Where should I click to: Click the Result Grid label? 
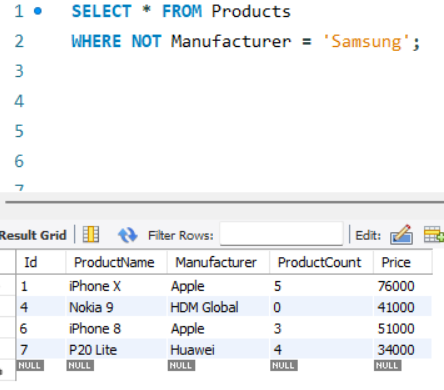(x=33, y=235)
